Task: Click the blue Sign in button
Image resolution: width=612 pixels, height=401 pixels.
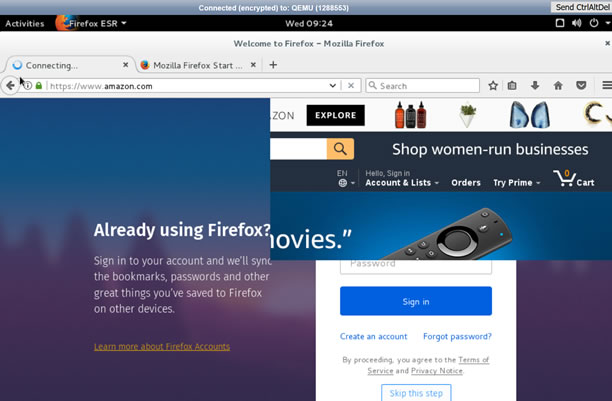Action: pyautogui.click(x=415, y=301)
